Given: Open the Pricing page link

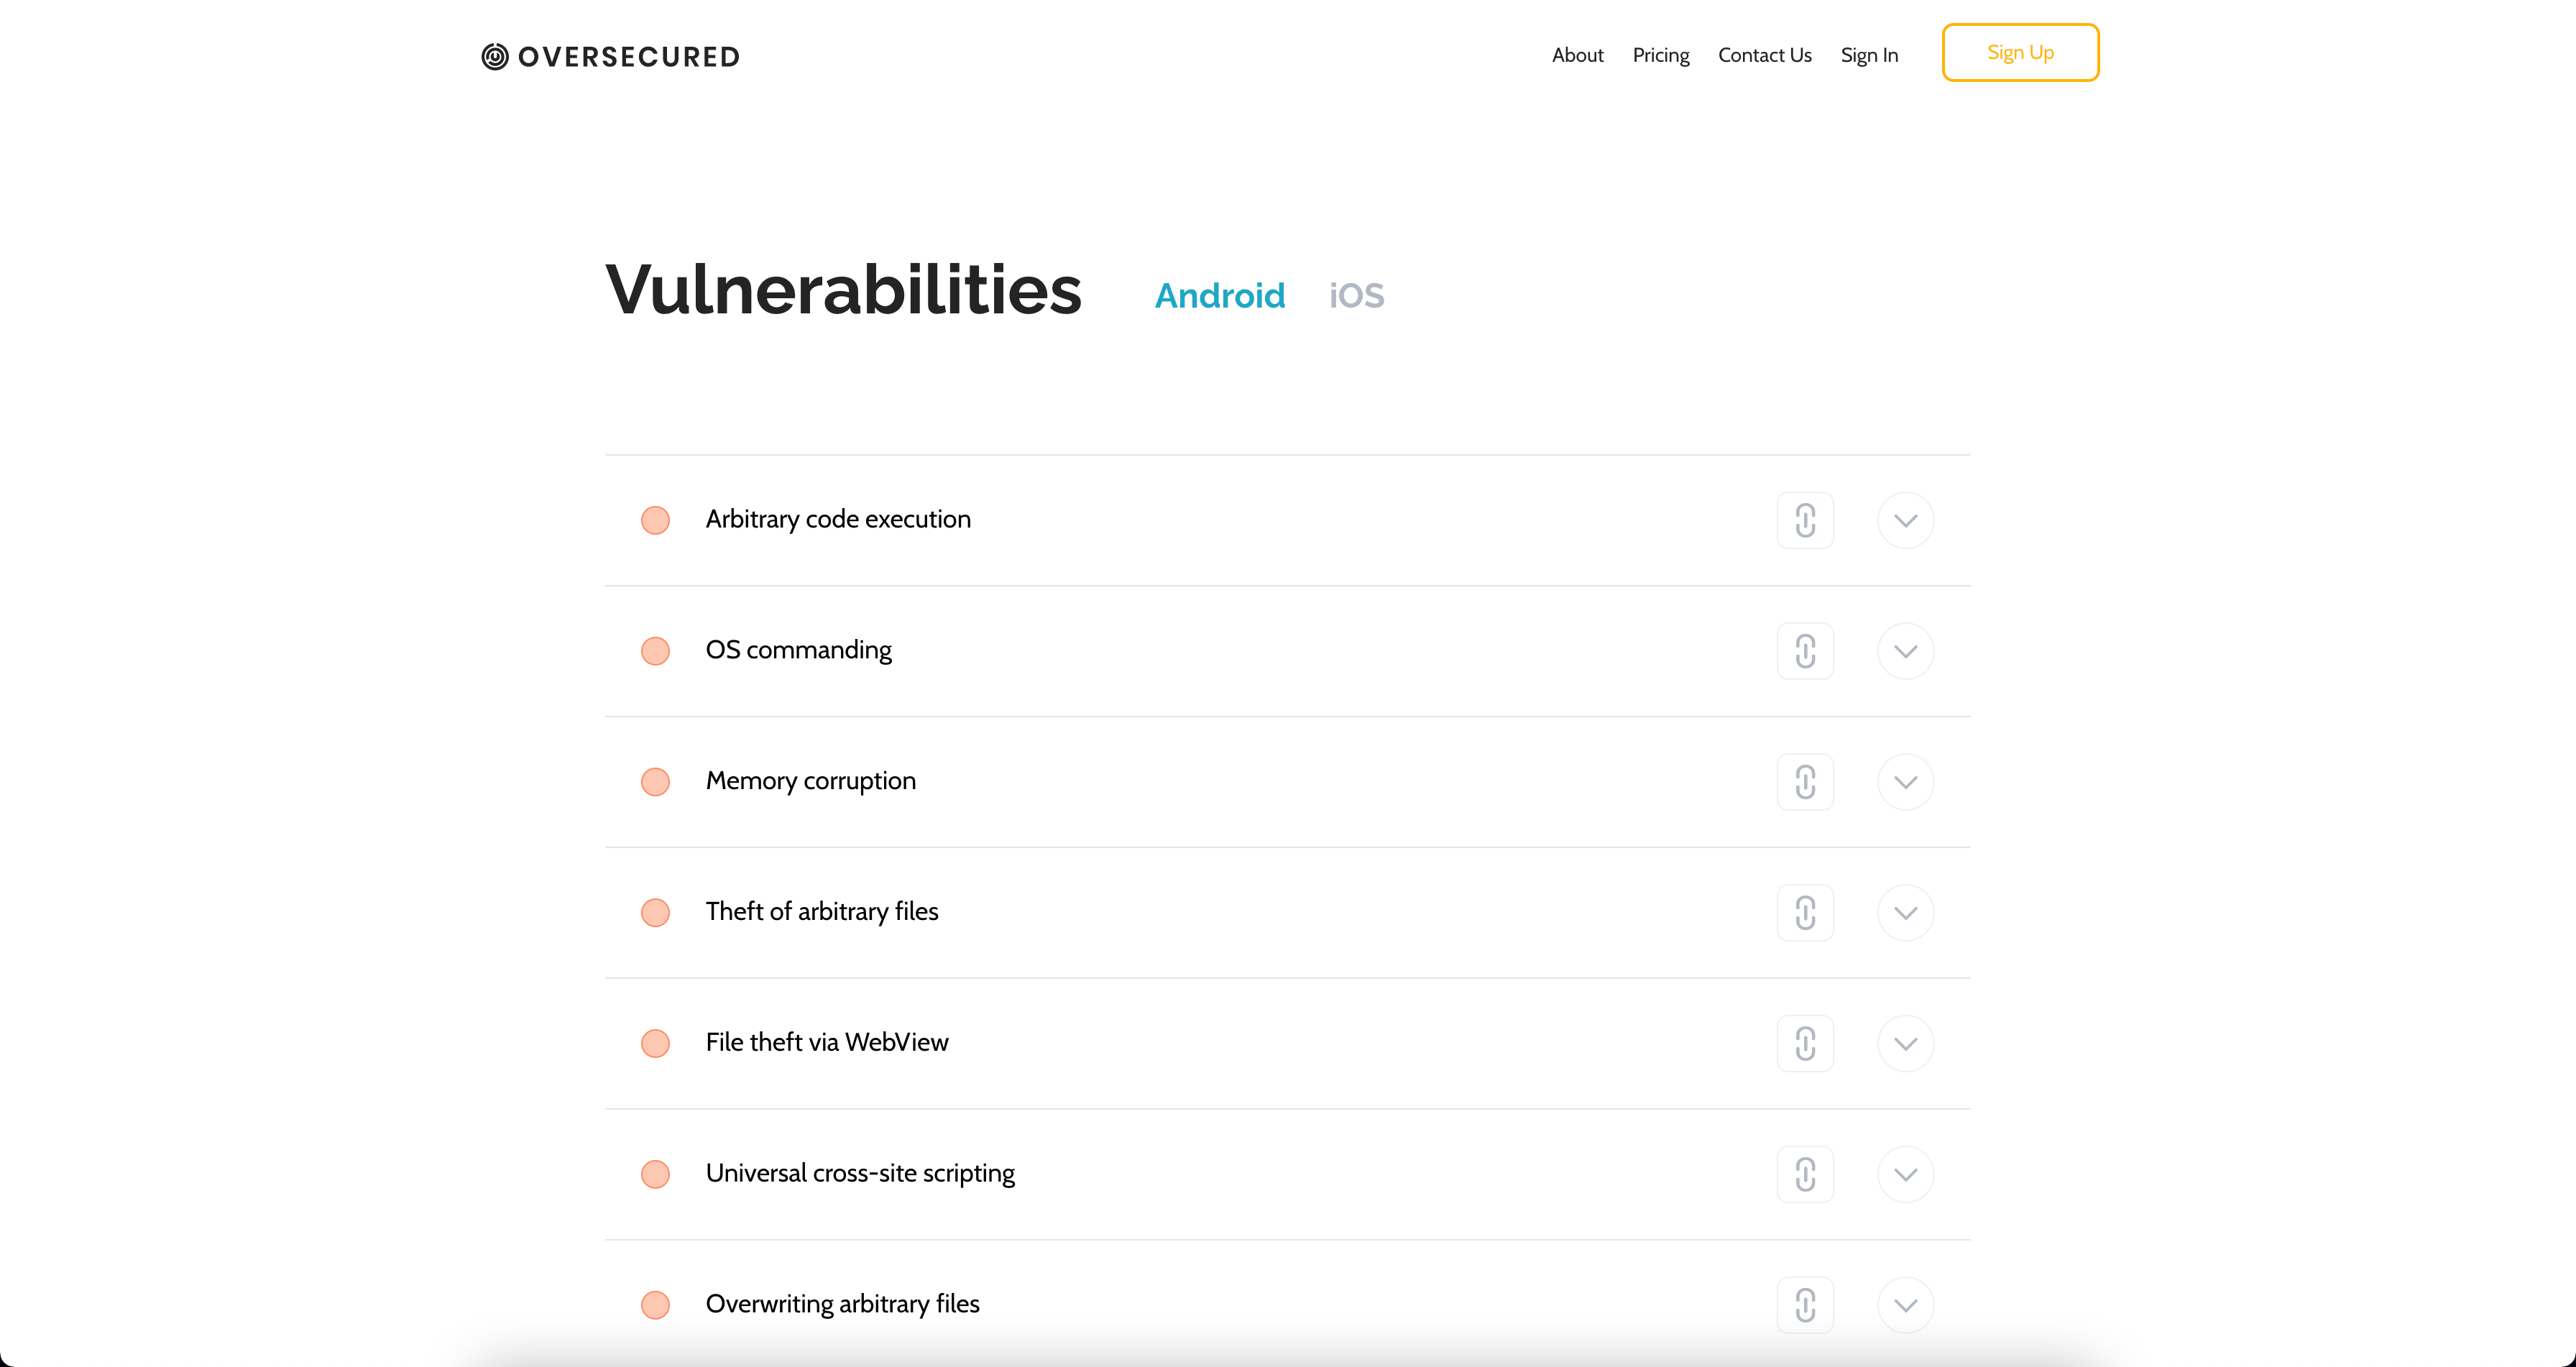Looking at the screenshot, I should [1660, 56].
